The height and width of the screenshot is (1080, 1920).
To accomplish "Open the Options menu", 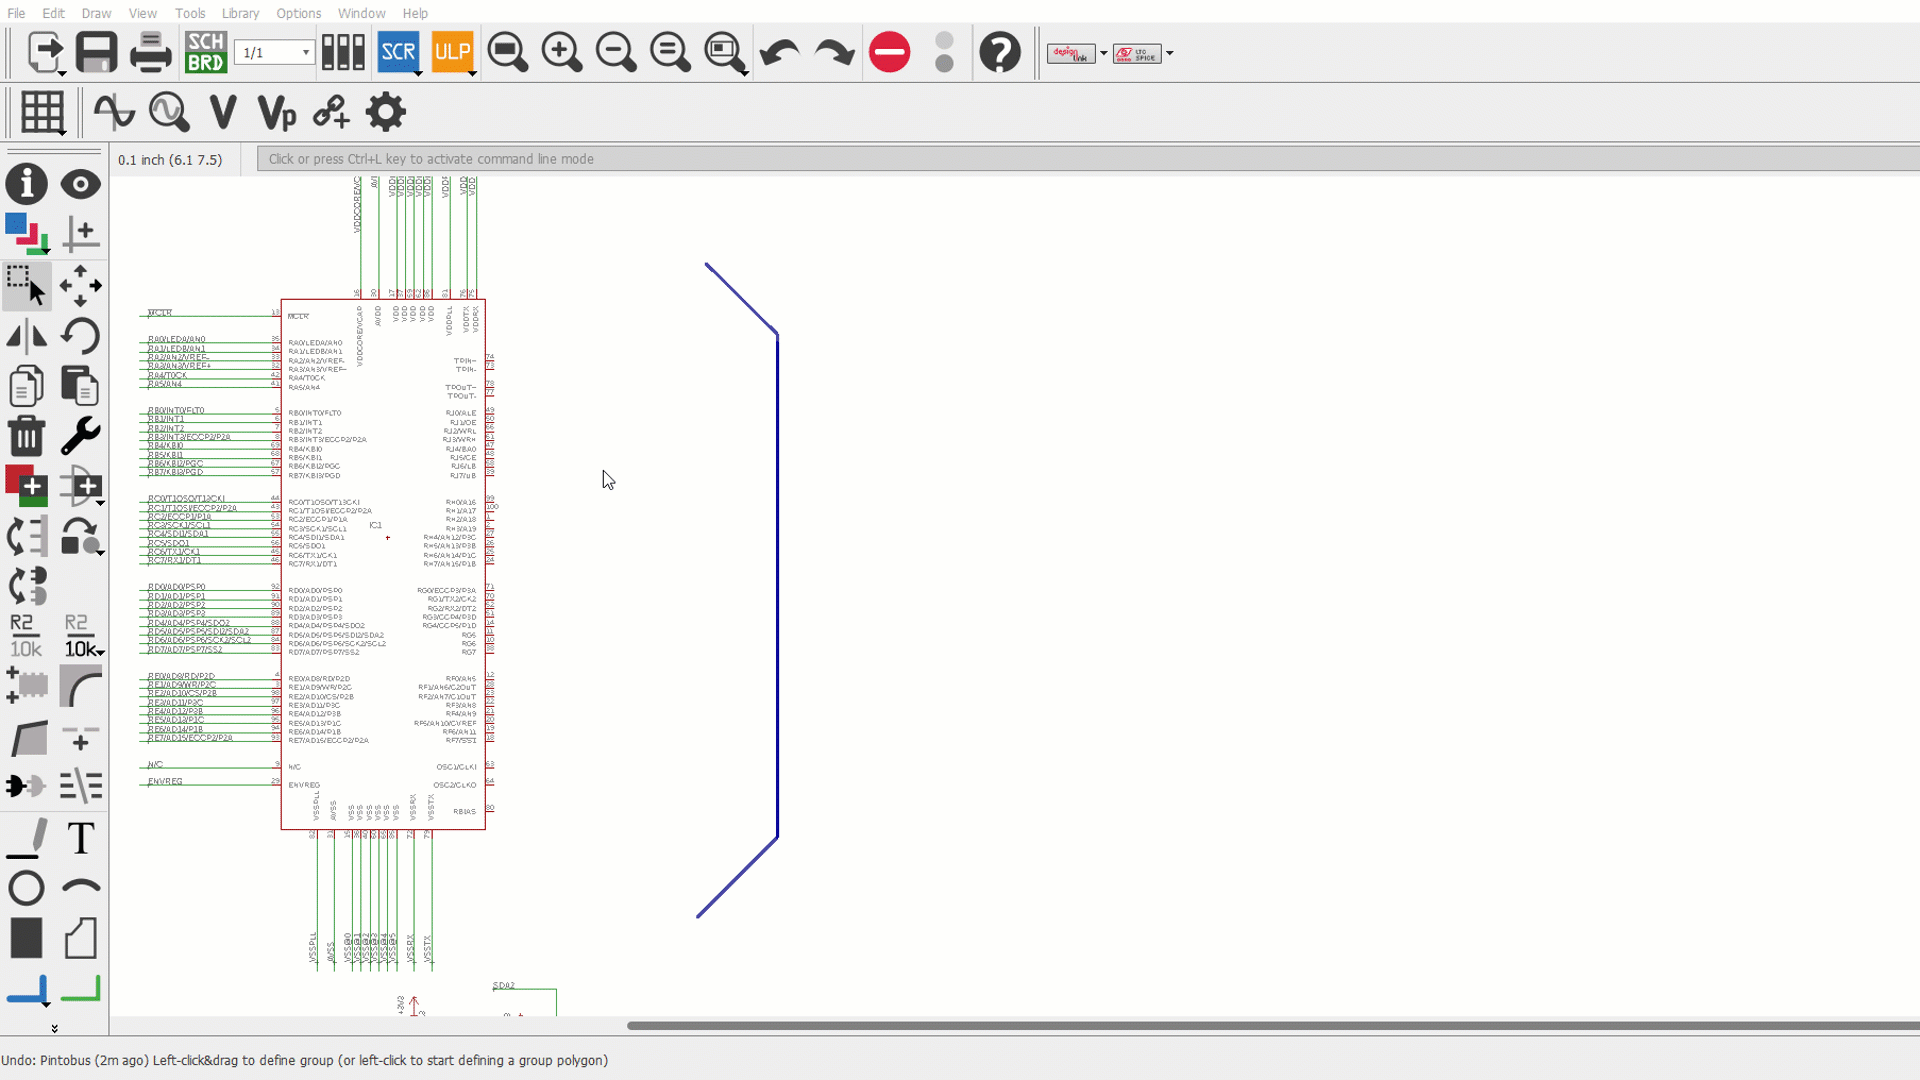I will tap(298, 13).
